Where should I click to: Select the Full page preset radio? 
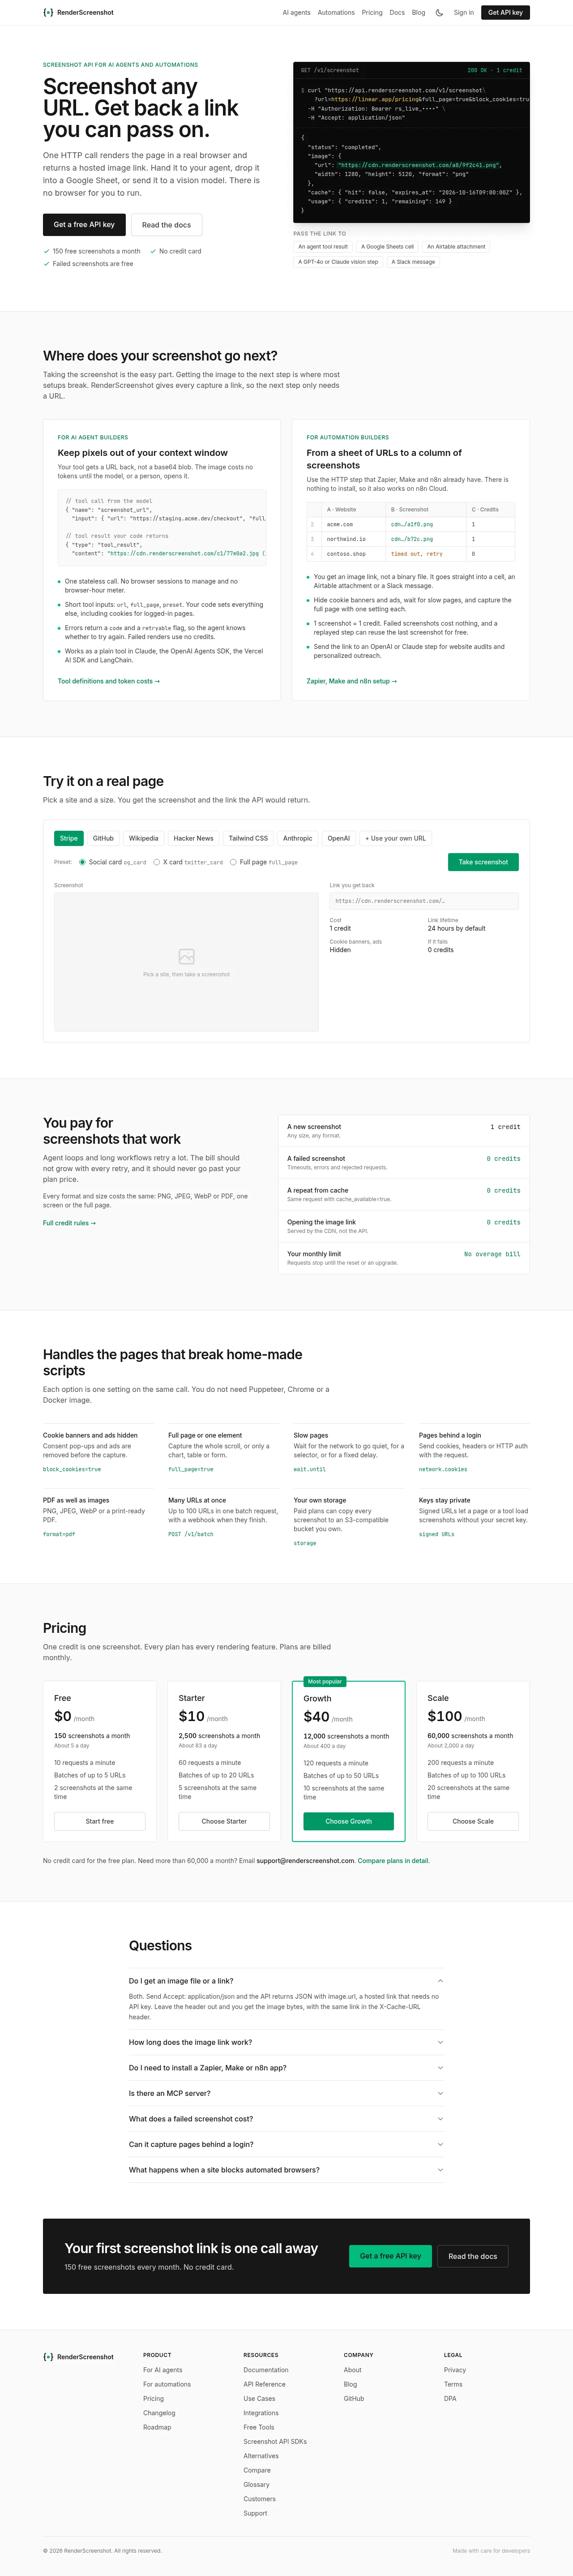click(x=233, y=862)
